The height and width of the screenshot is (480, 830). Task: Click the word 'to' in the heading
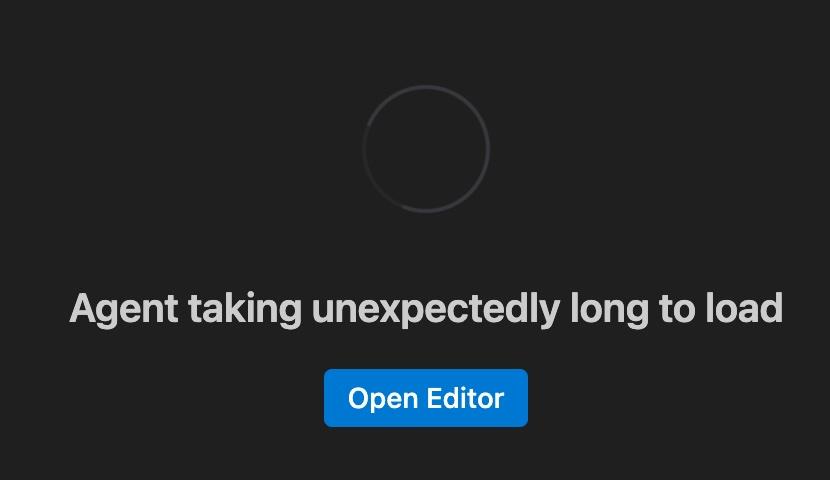click(x=677, y=309)
